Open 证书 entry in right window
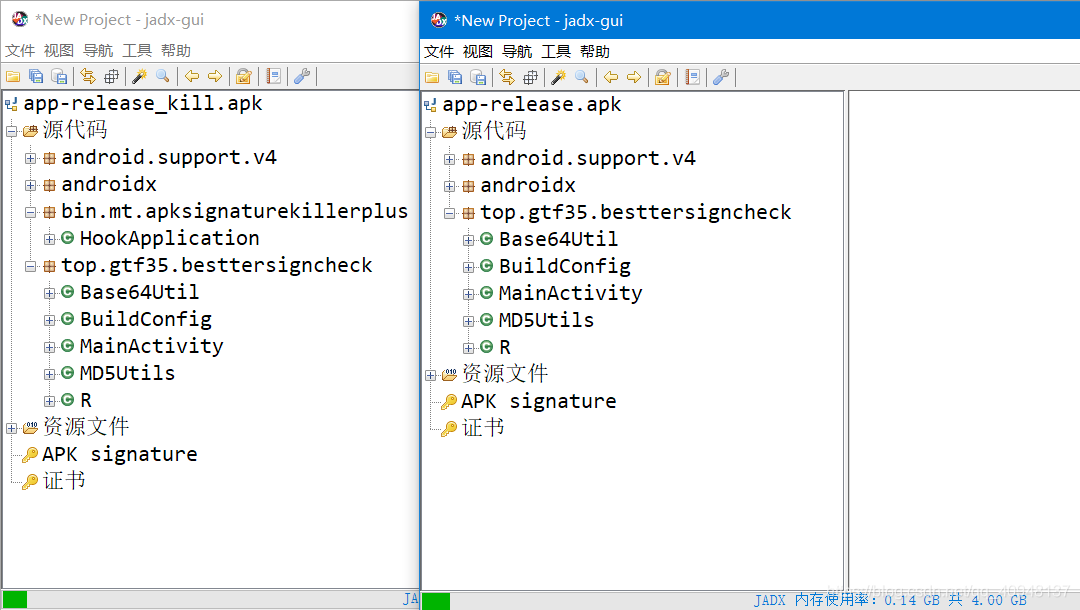This screenshot has width=1080, height=610. [483, 428]
